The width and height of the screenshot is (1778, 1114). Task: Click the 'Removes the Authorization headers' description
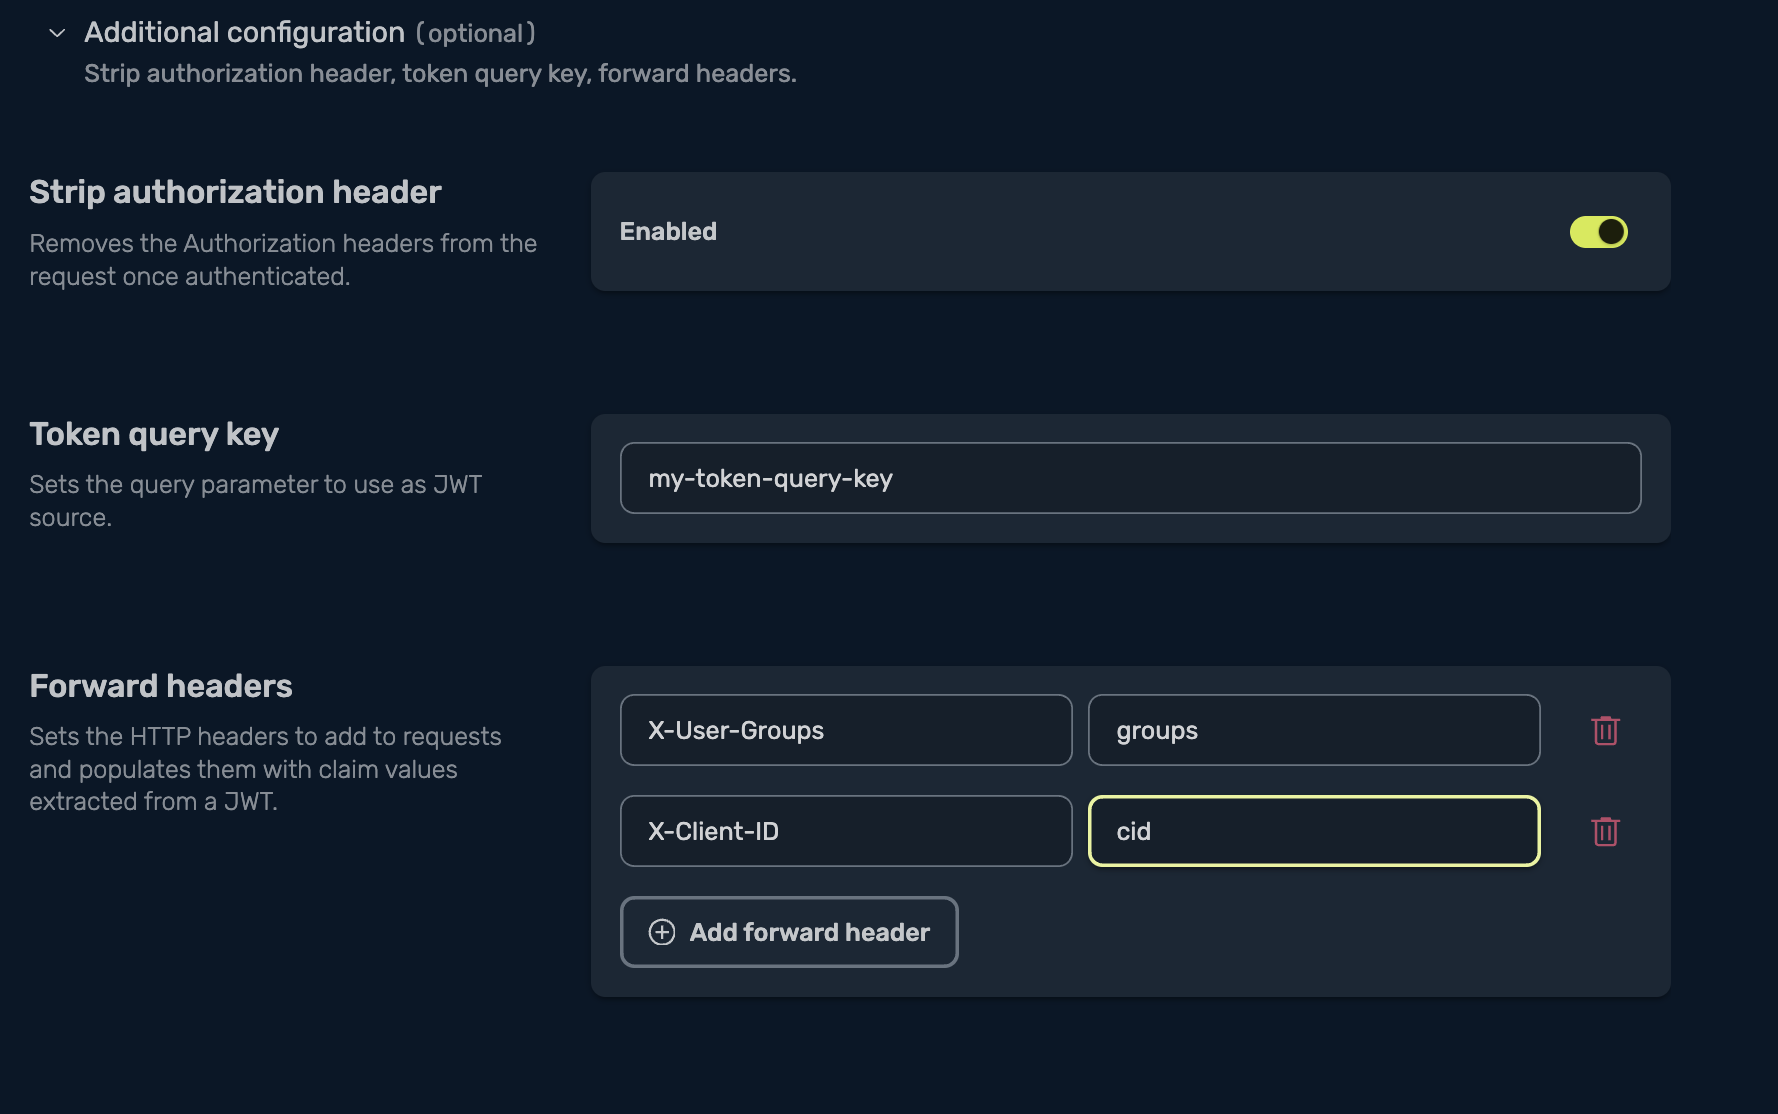coord(283,260)
